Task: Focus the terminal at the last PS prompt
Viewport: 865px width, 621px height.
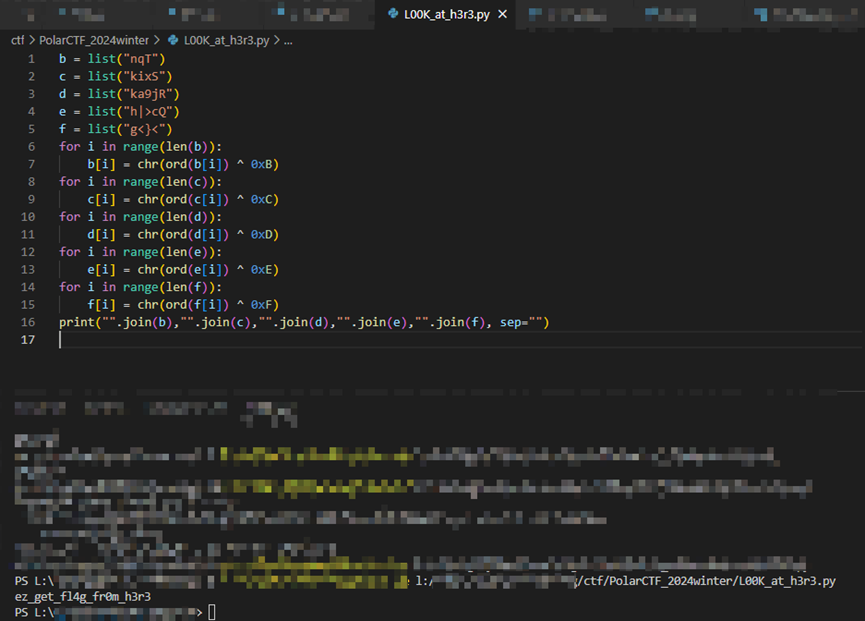Action: coord(212,612)
